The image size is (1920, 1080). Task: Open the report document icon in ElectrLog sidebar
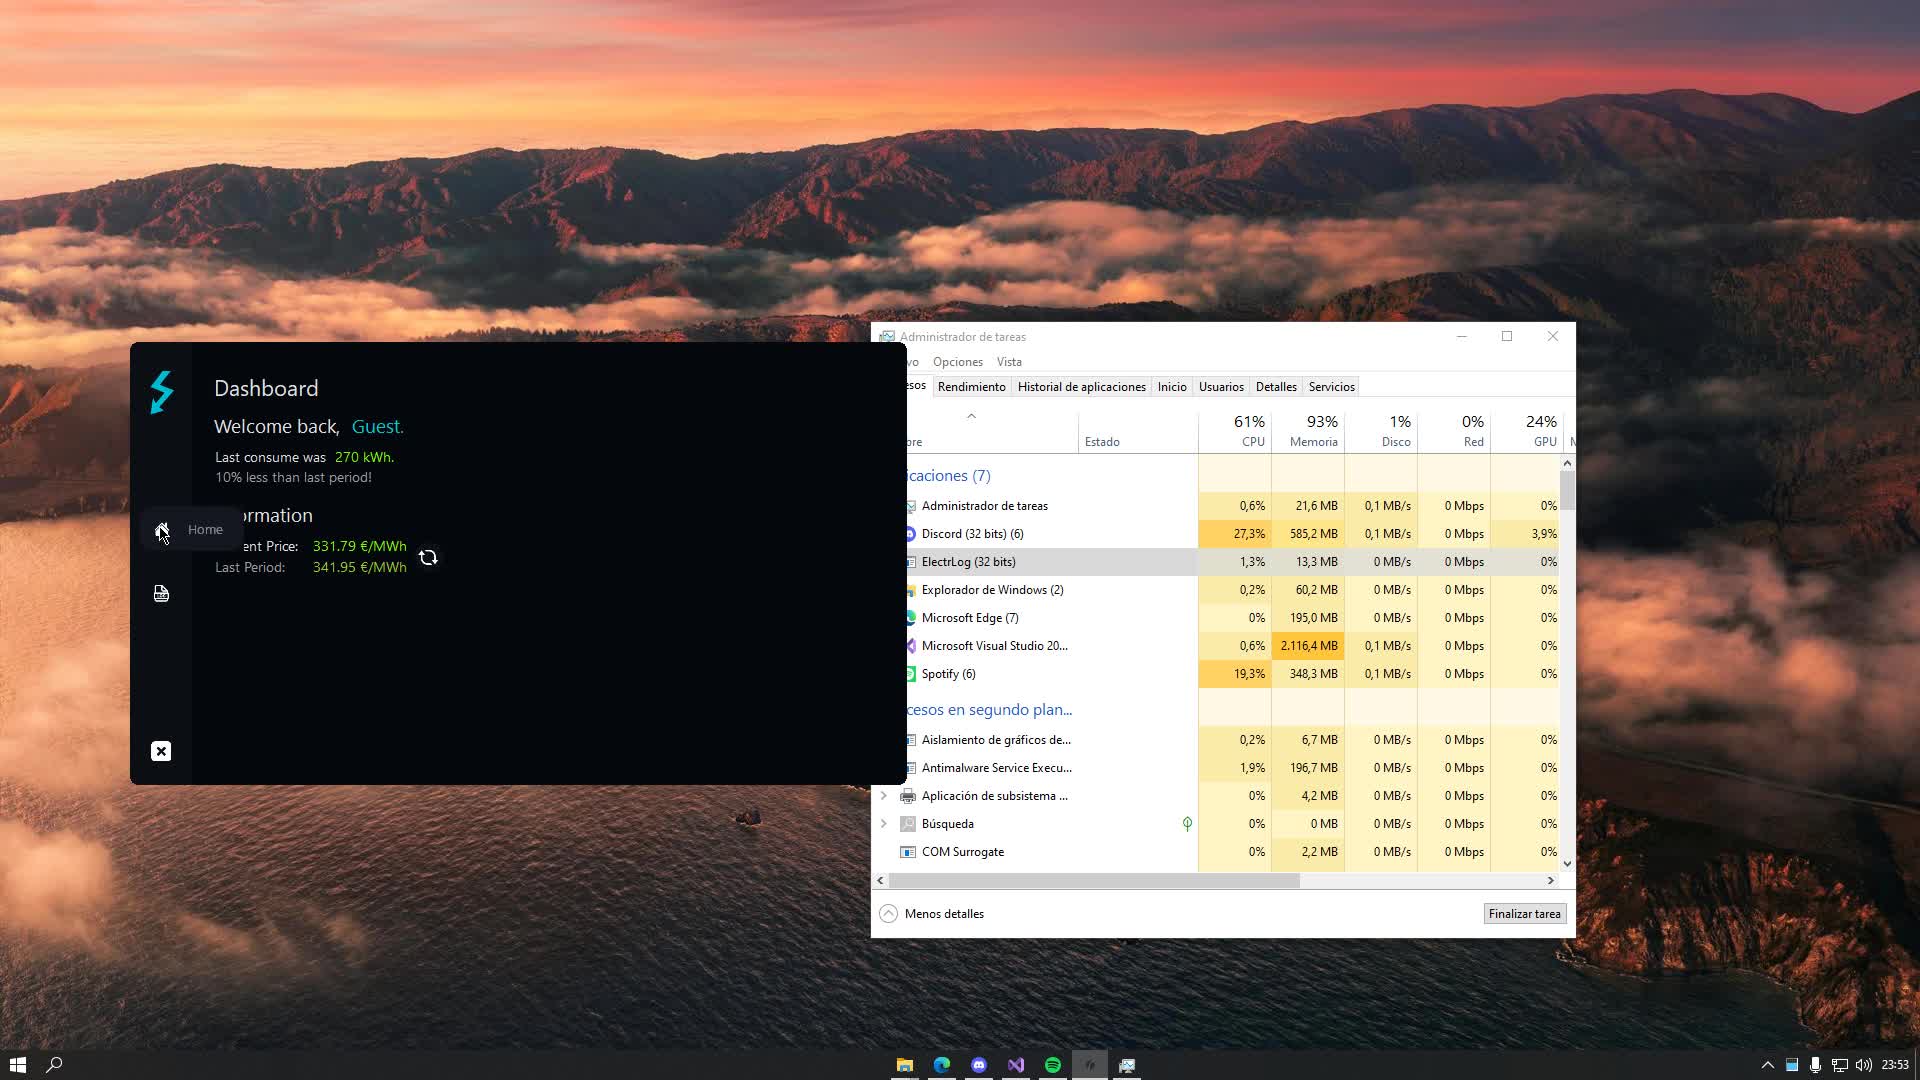(x=161, y=593)
